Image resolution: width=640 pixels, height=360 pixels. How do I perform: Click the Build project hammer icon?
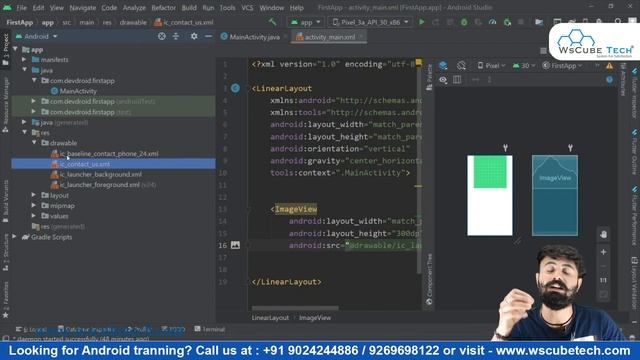click(x=272, y=22)
